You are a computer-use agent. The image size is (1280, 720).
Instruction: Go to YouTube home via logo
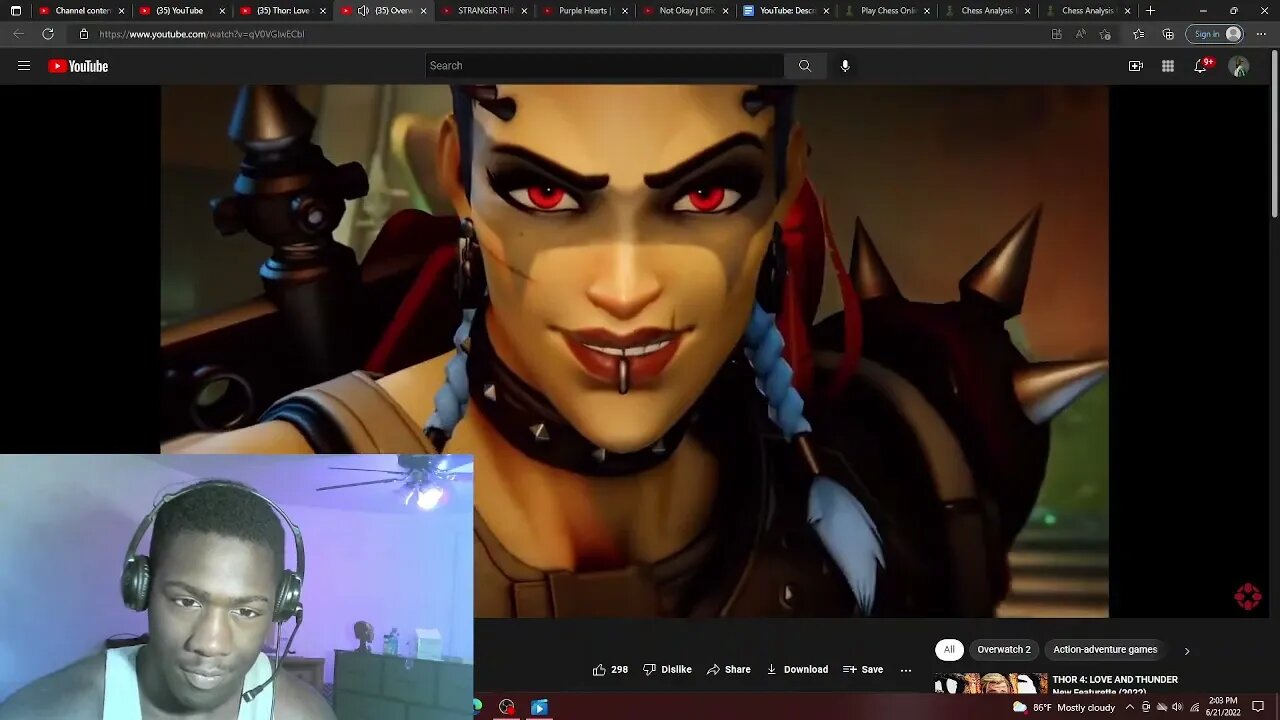pyautogui.click(x=78, y=66)
